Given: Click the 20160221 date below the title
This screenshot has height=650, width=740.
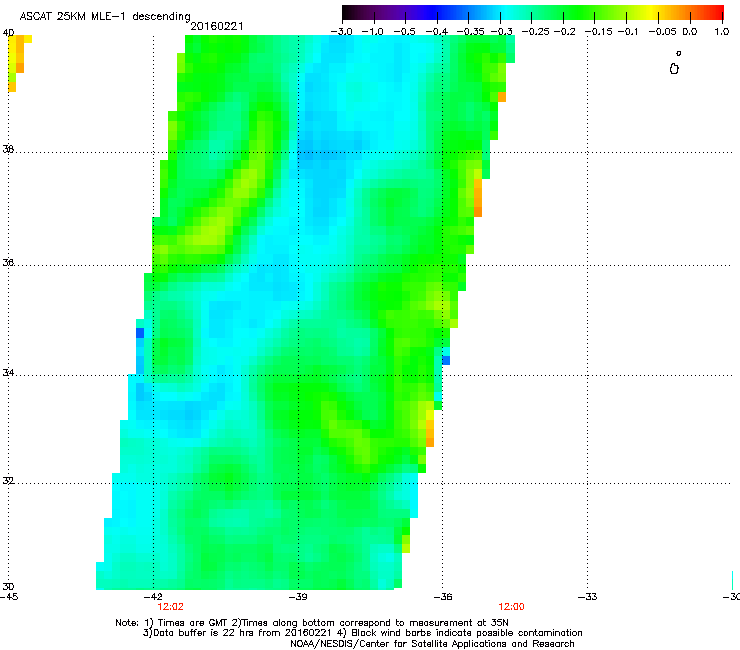Looking at the screenshot, I should click(217, 26).
